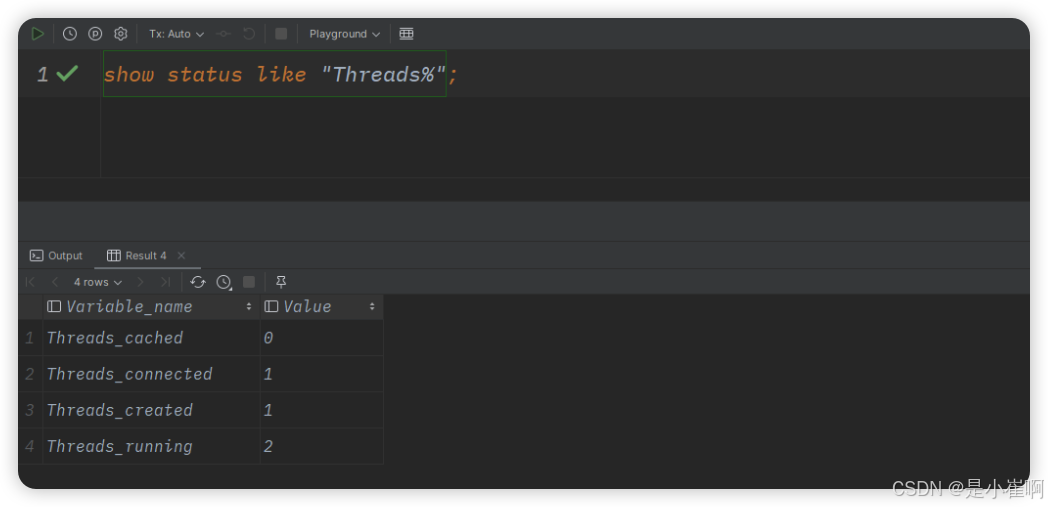Select row number 1 in the grid gutter
The image size is (1048, 507).
tap(30, 338)
